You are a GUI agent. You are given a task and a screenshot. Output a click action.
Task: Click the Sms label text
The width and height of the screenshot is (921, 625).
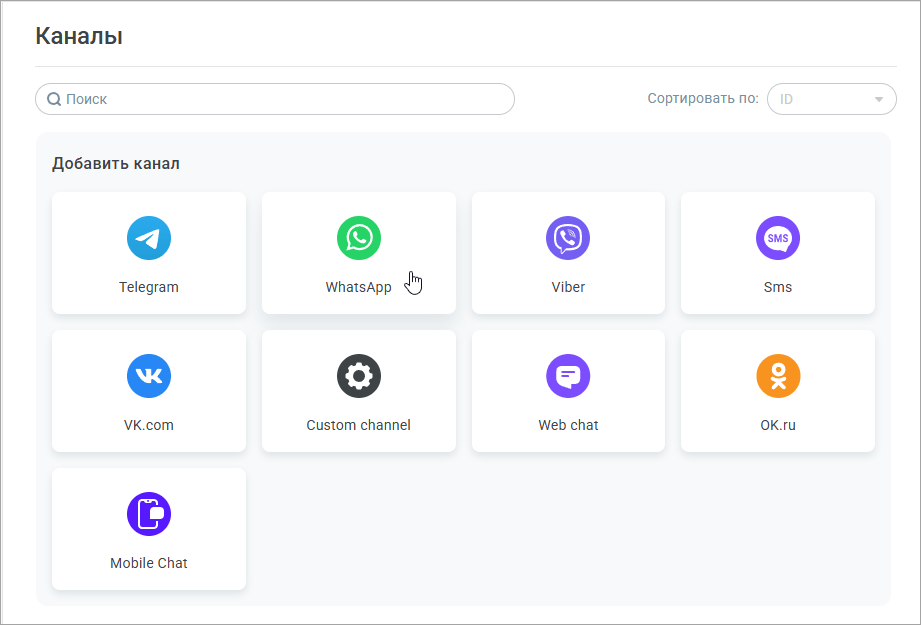point(778,287)
